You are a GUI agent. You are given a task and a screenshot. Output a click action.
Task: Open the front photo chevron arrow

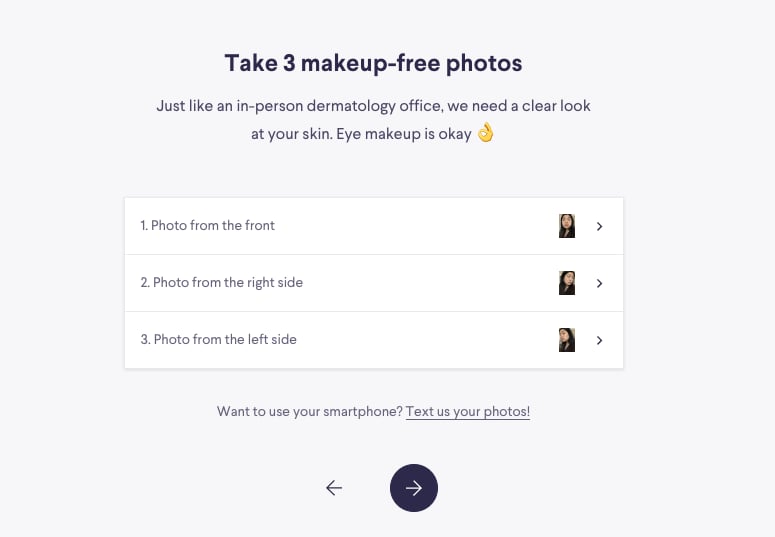599,226
